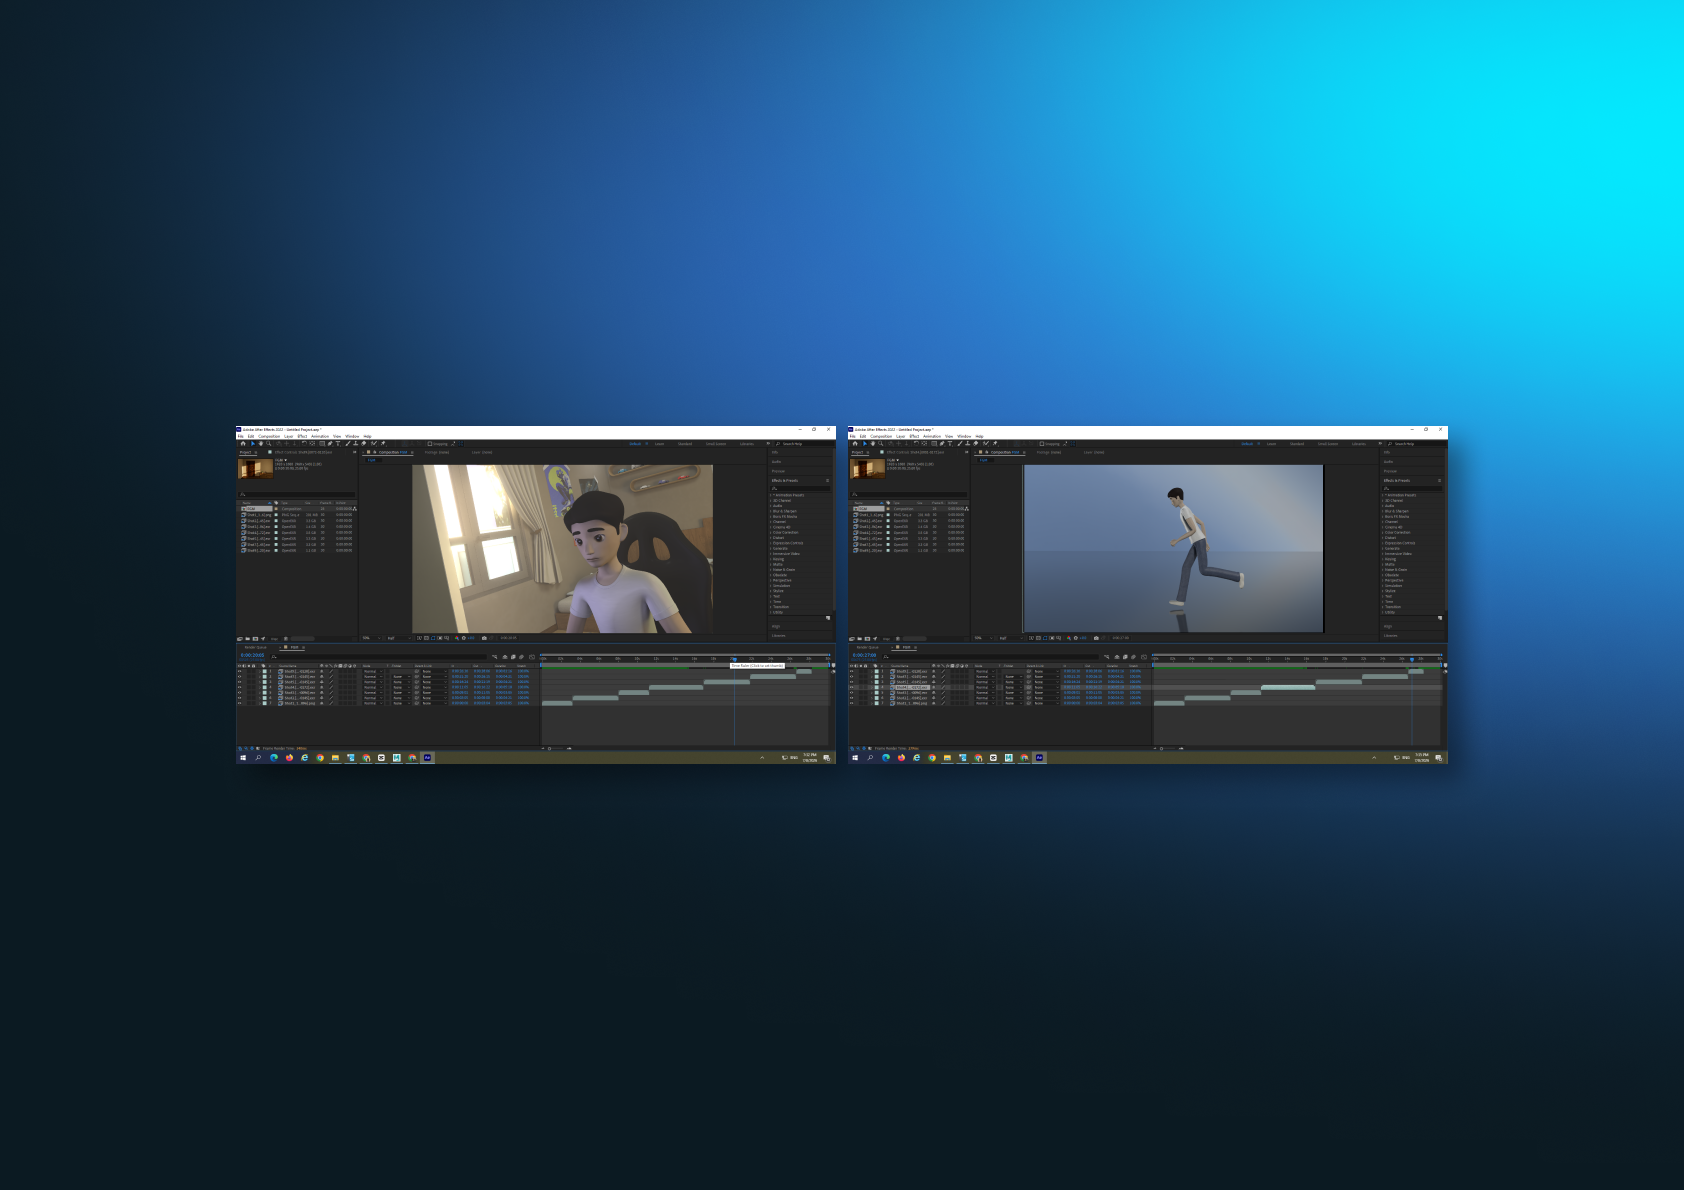Image resolution: width=1684 pixels, height=1190 pixels.
Task: Expand layer 3 properties in left timeline
Action: click(x=260, y=682)
